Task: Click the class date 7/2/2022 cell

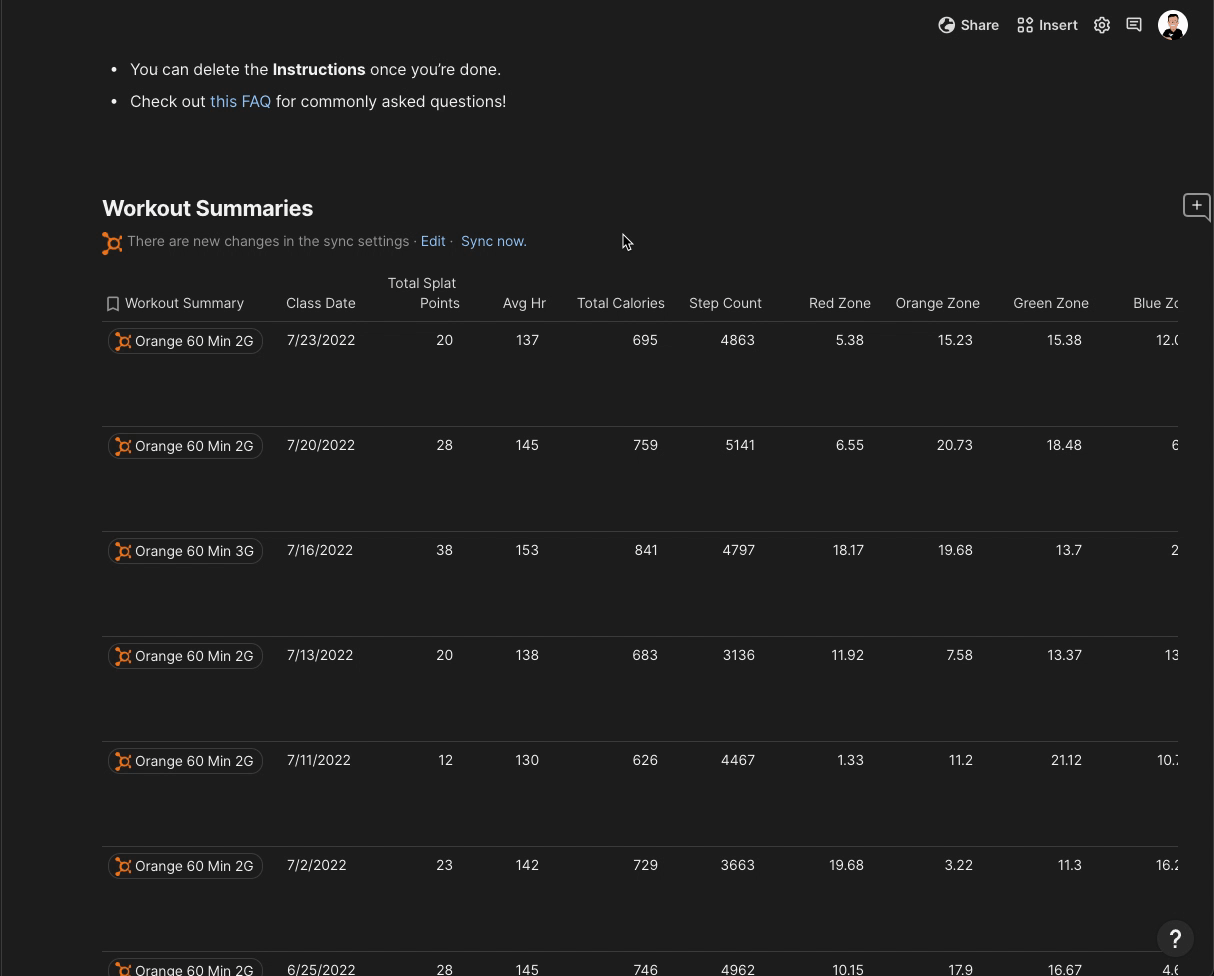Action: pos(317,865)
